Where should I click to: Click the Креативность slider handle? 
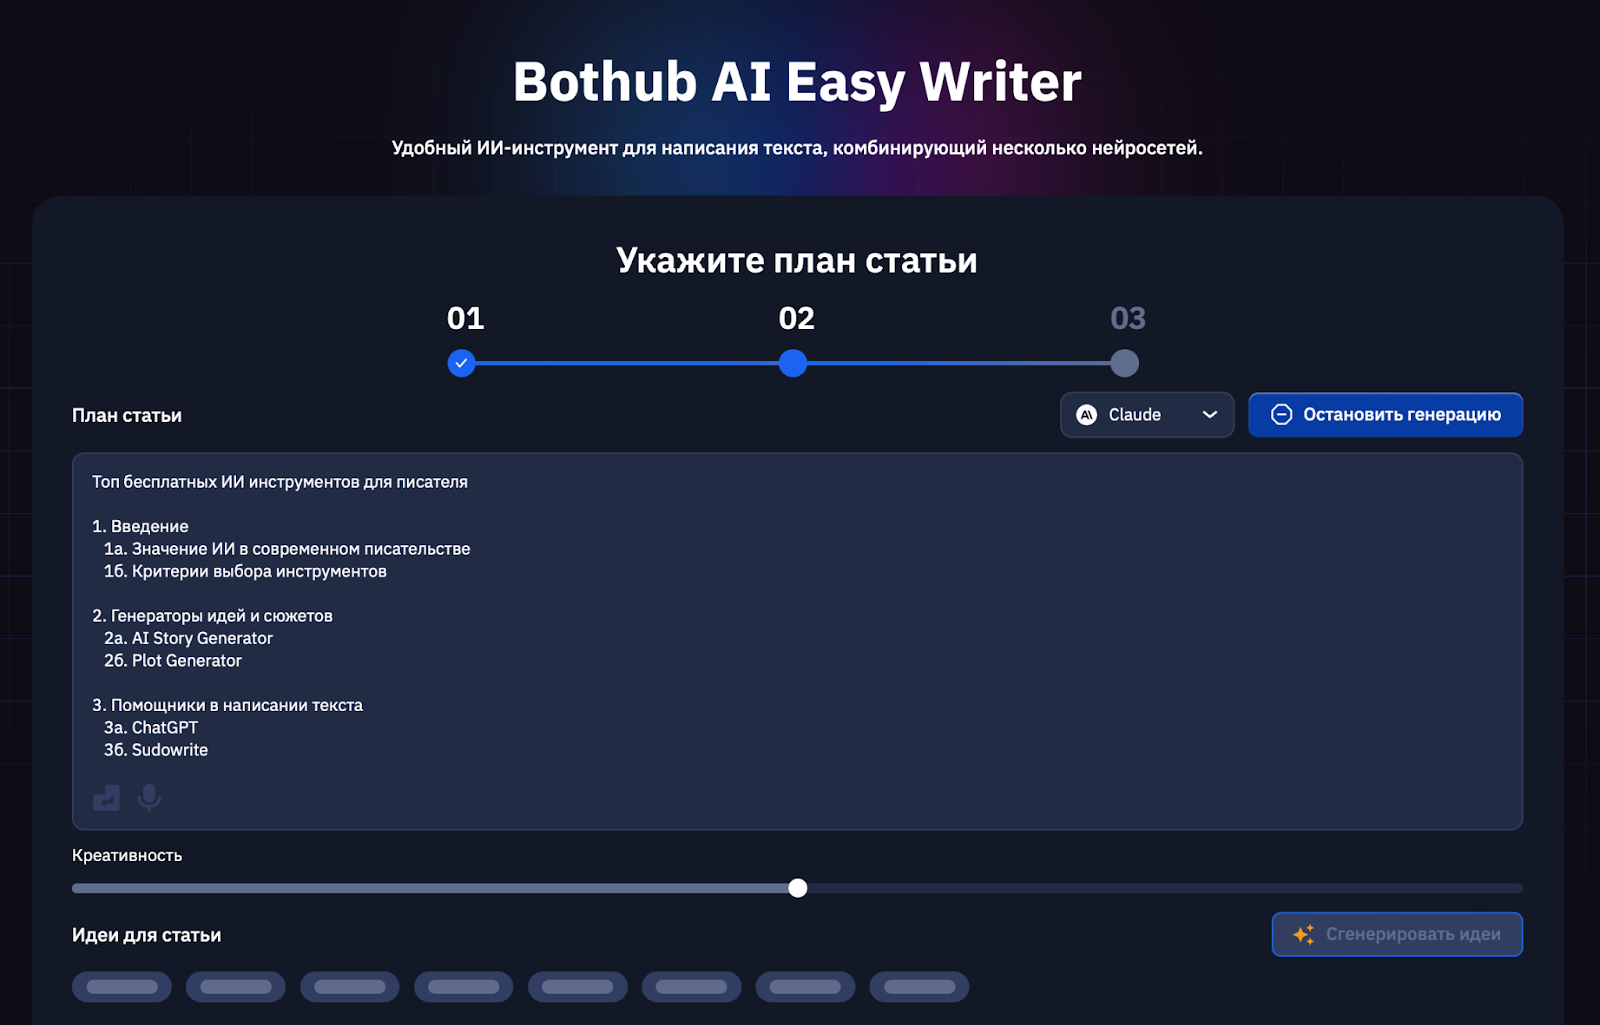[797, 888]
